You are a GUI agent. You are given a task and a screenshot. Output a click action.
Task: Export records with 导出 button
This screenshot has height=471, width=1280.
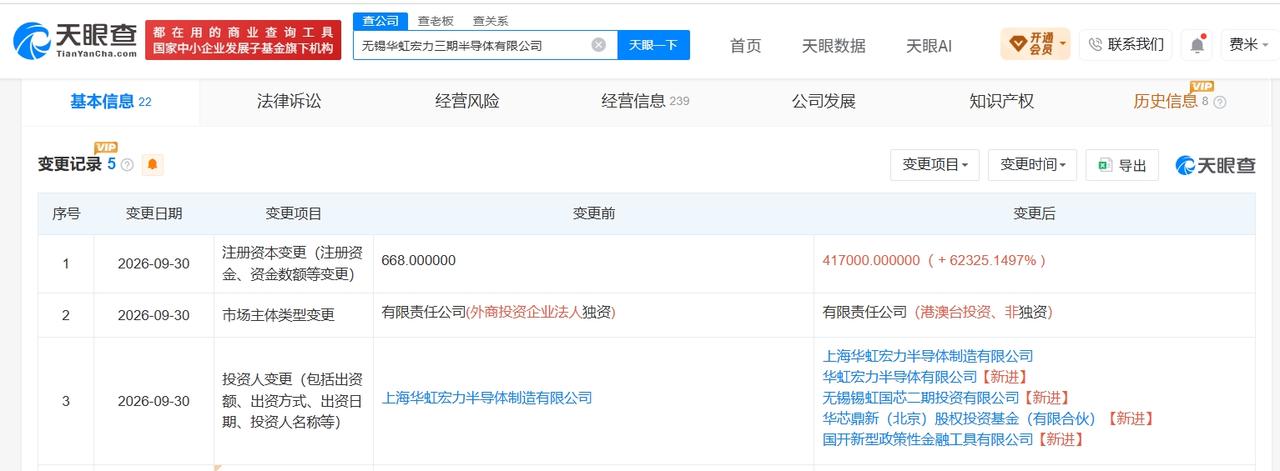click(x=1123, y=165)
